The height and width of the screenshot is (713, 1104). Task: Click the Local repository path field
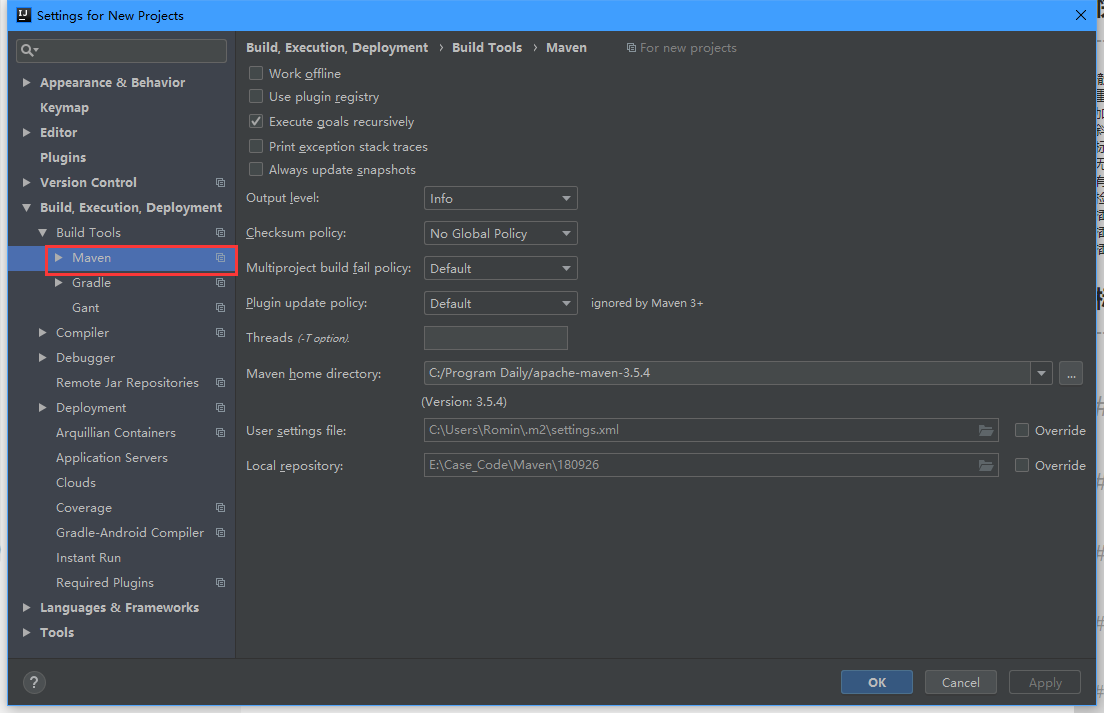coord(711,465)
